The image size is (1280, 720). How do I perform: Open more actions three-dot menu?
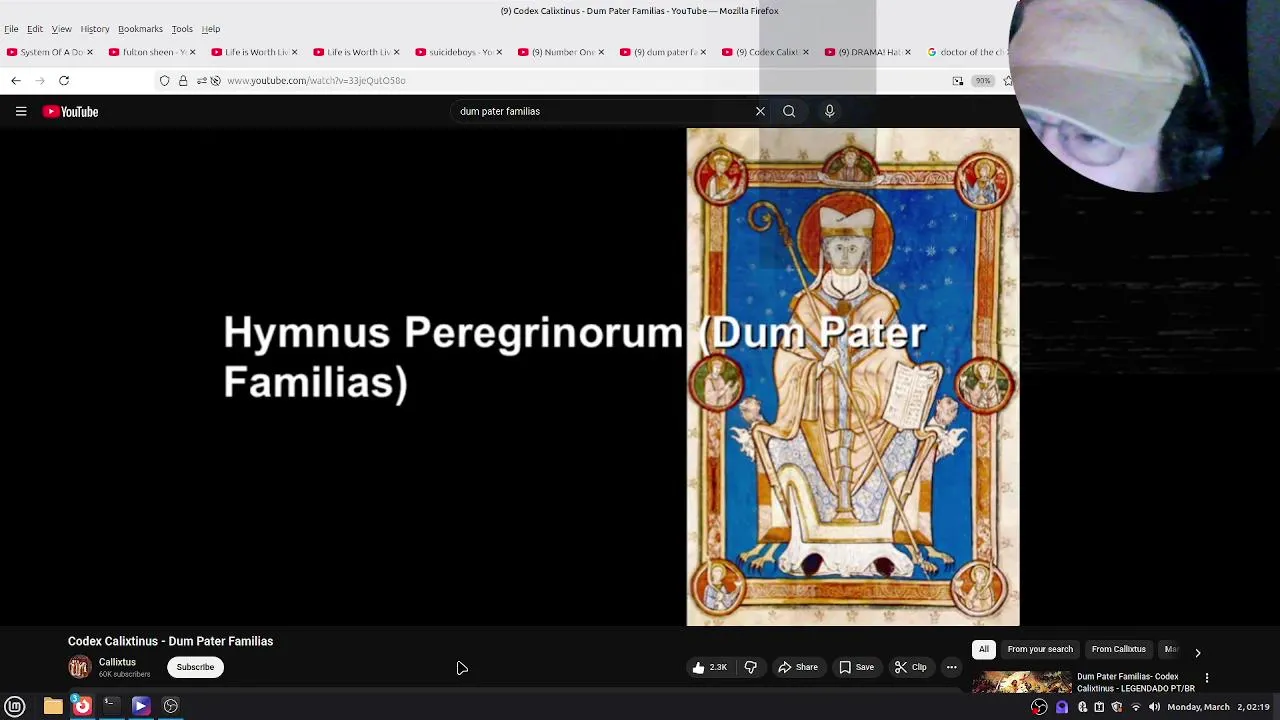(x=952, y=667)
